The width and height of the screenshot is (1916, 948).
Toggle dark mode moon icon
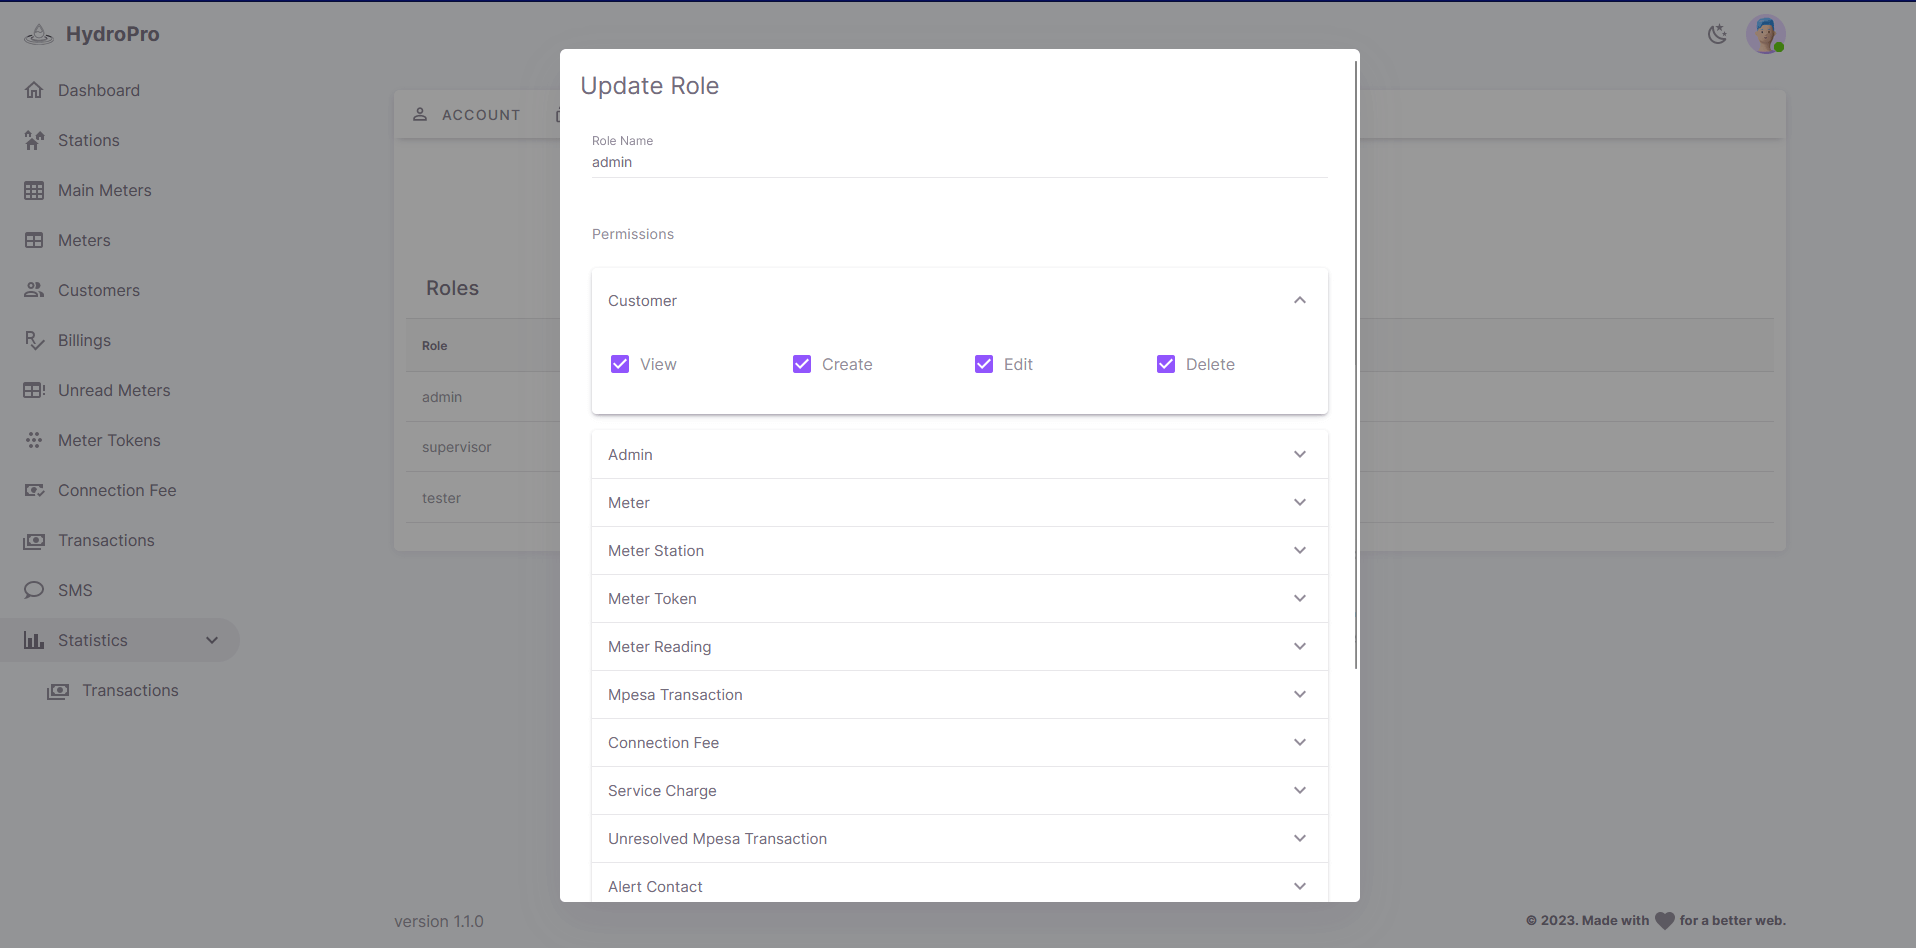[x=1717, y=34]
